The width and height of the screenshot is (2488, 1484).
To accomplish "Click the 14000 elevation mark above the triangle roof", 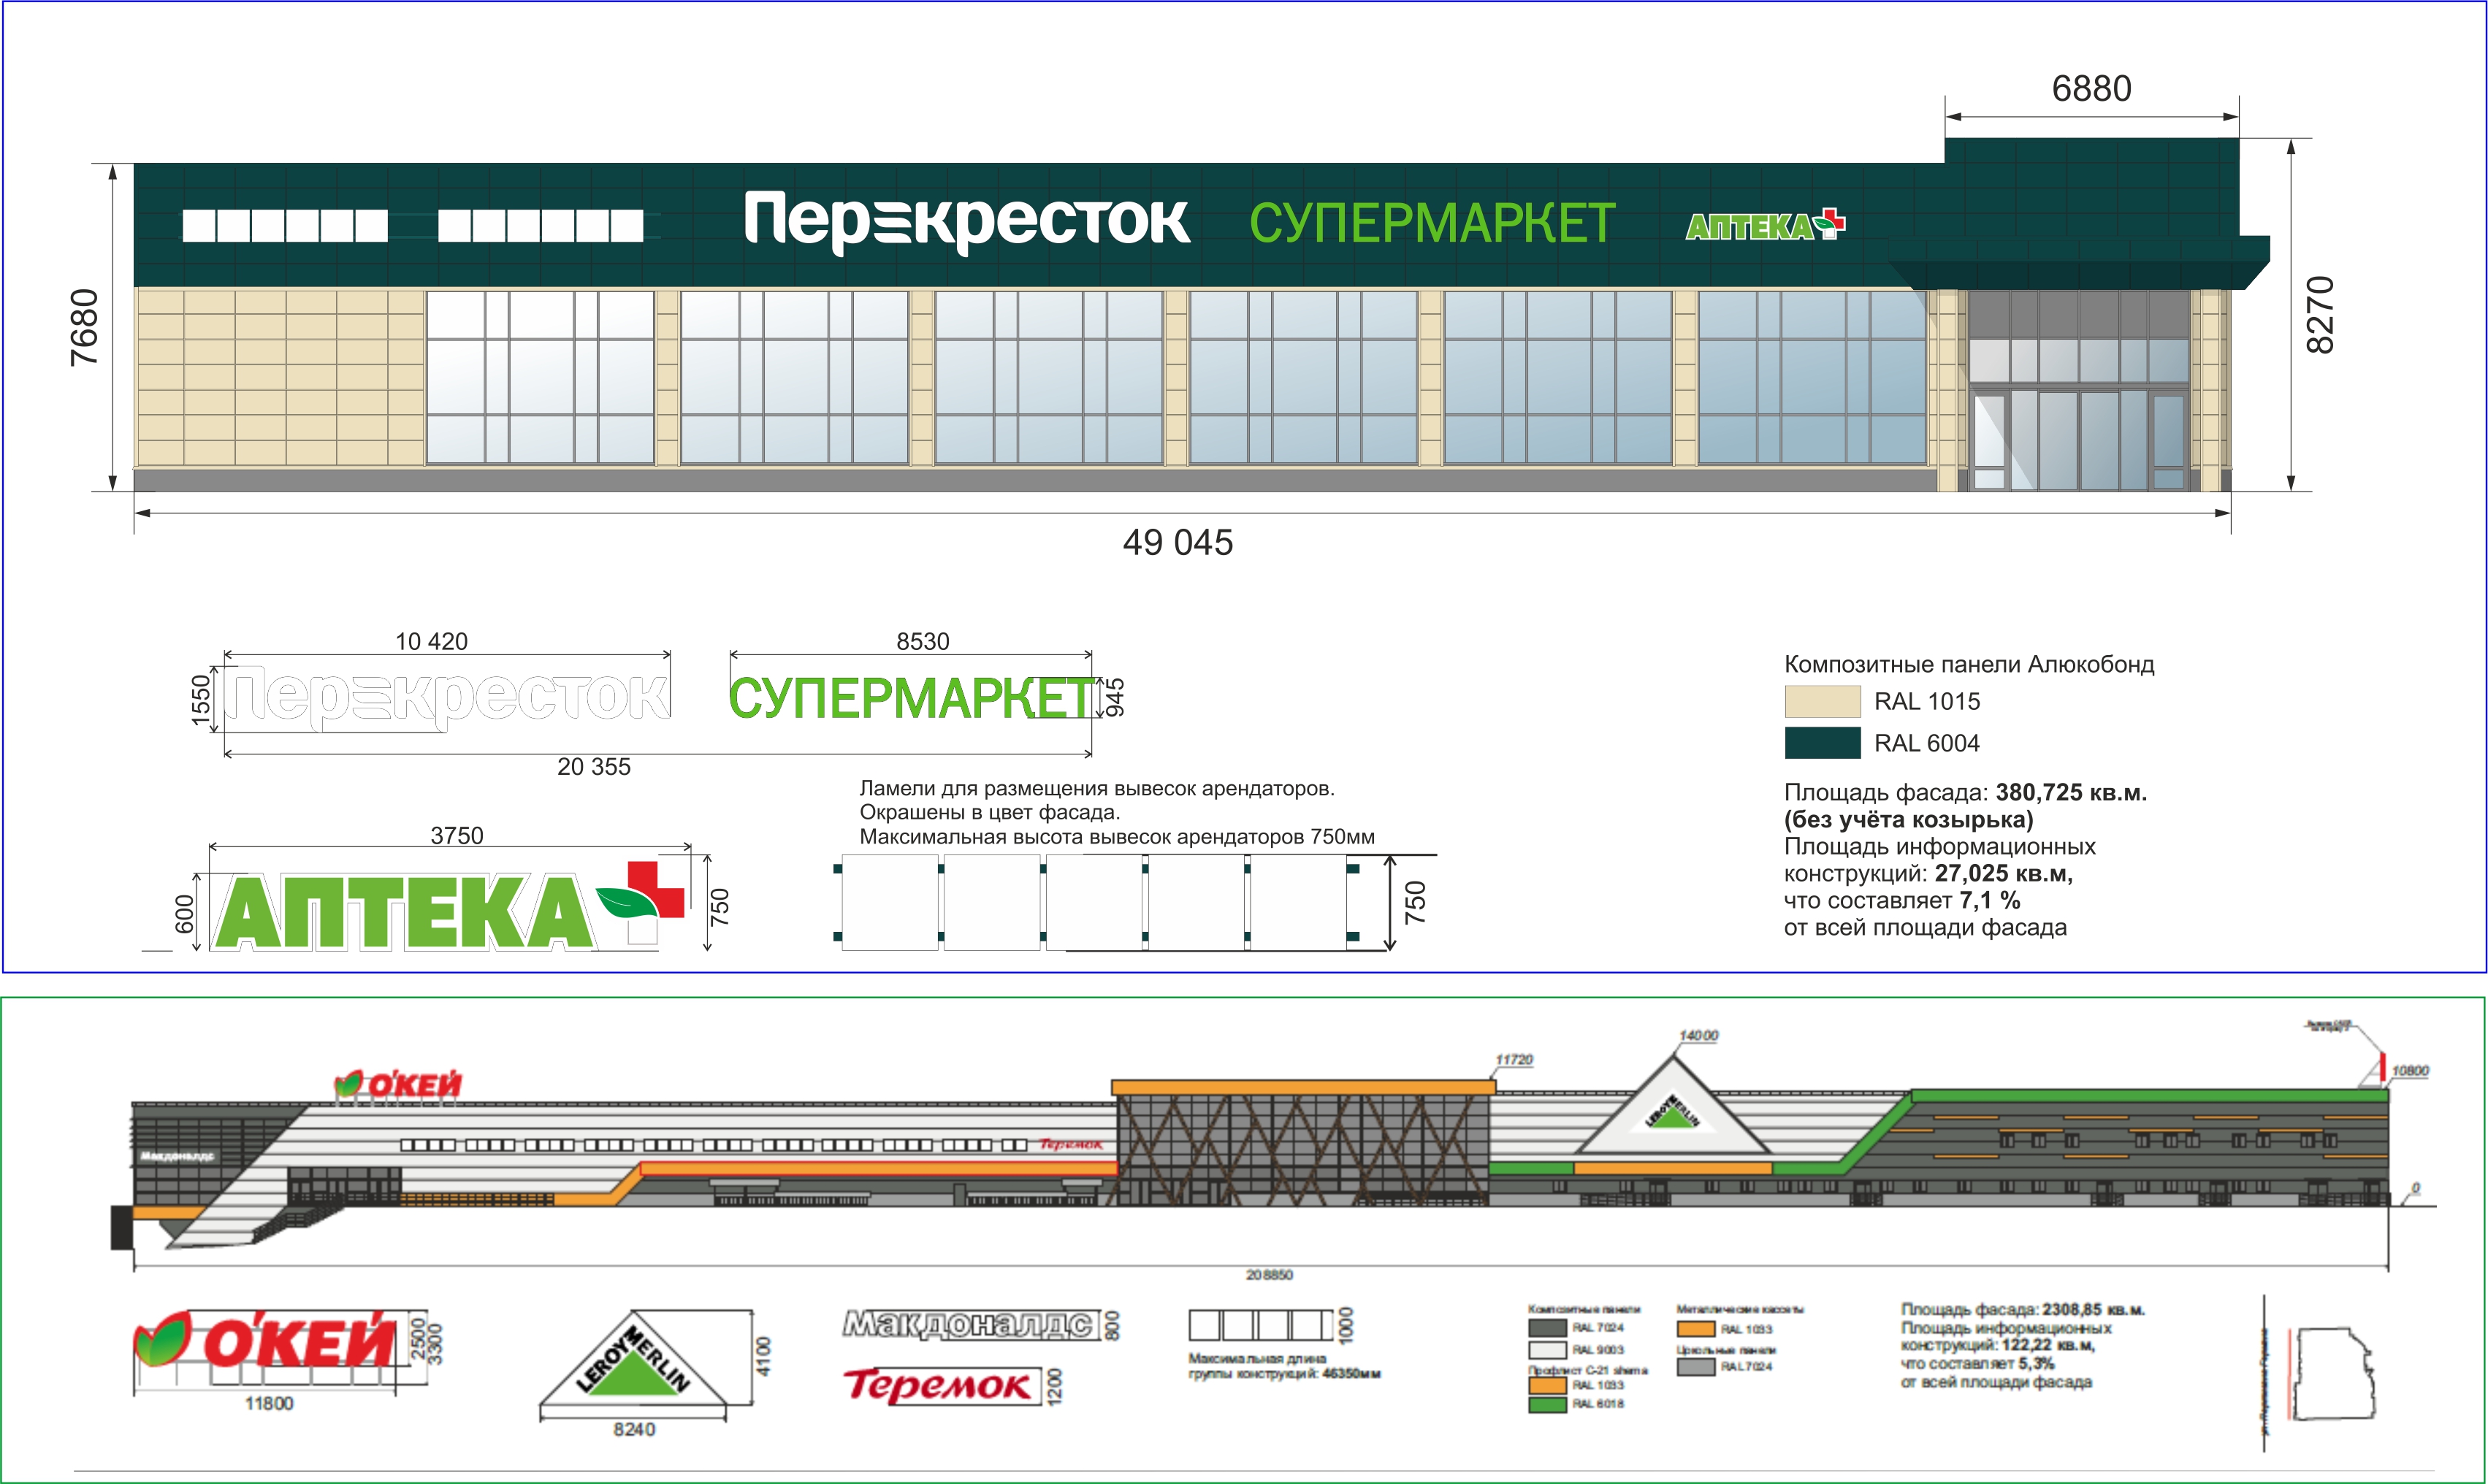I will (x=1698, y=1036).
